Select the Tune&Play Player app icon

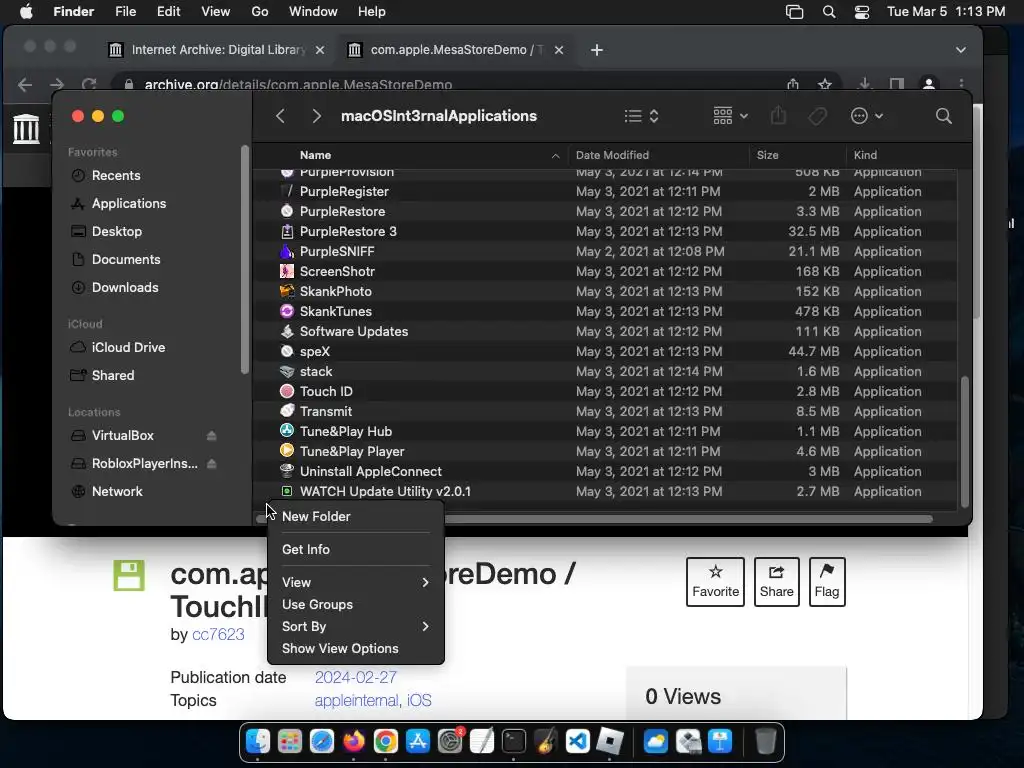pyautogui.click(x=287, y=451)
